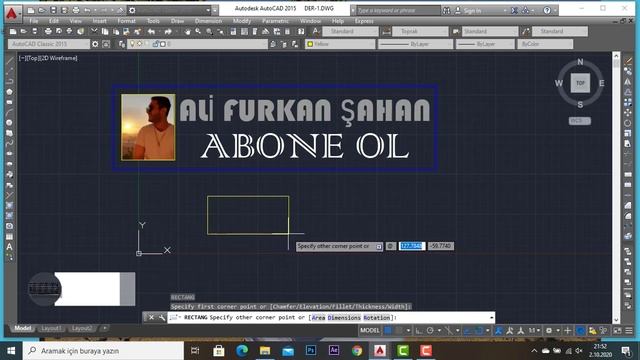
Task: Click the command line wrench customize icon
Action: (x=162, y=318)
